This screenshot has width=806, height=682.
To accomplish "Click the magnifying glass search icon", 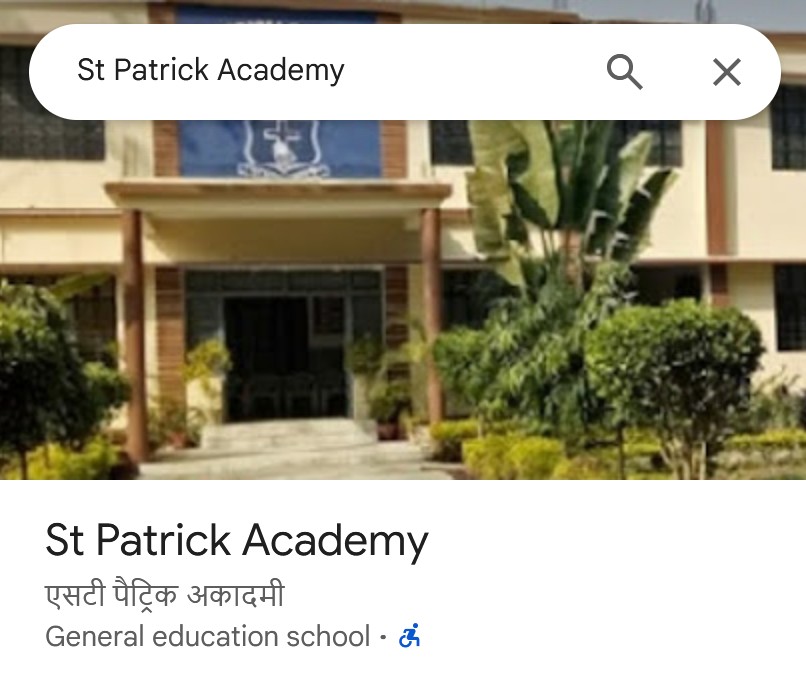I will (625, 71).
